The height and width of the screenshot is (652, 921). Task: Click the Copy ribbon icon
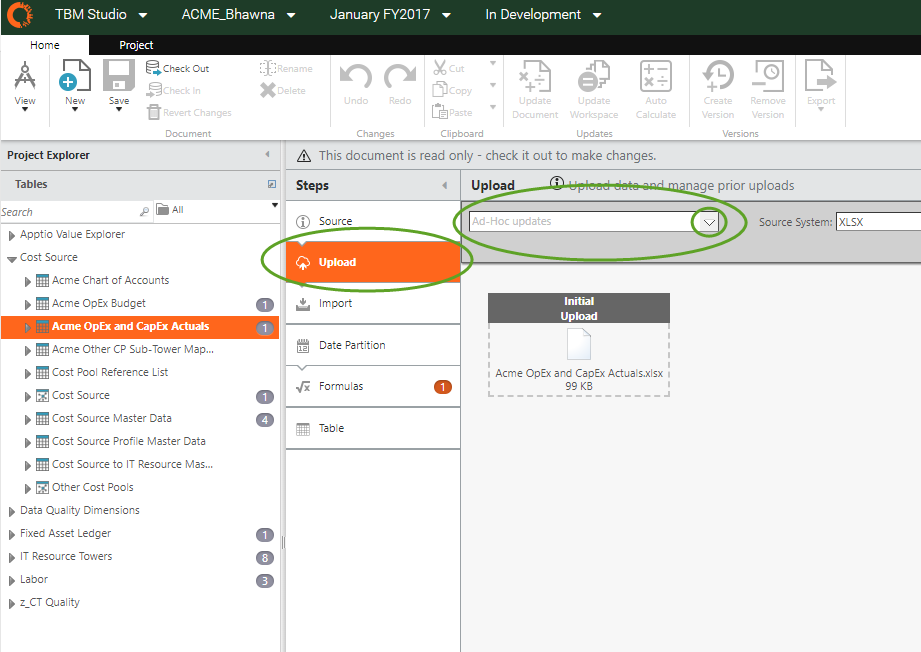[x=440, y=89]
